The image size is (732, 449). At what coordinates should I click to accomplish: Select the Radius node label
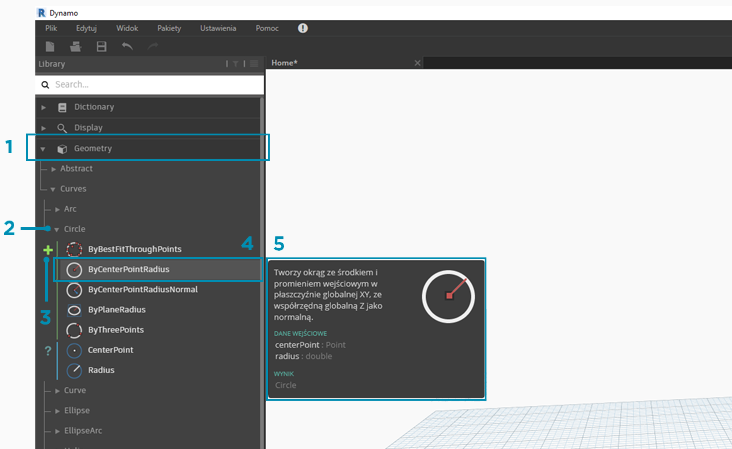101,370
